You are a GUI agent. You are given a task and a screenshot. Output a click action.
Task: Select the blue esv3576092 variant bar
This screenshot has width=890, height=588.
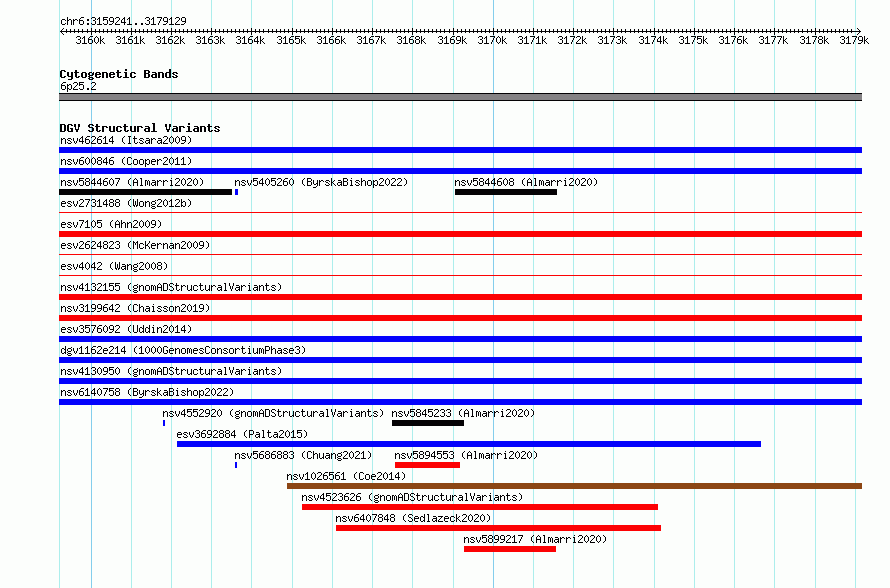click(460, 339)
